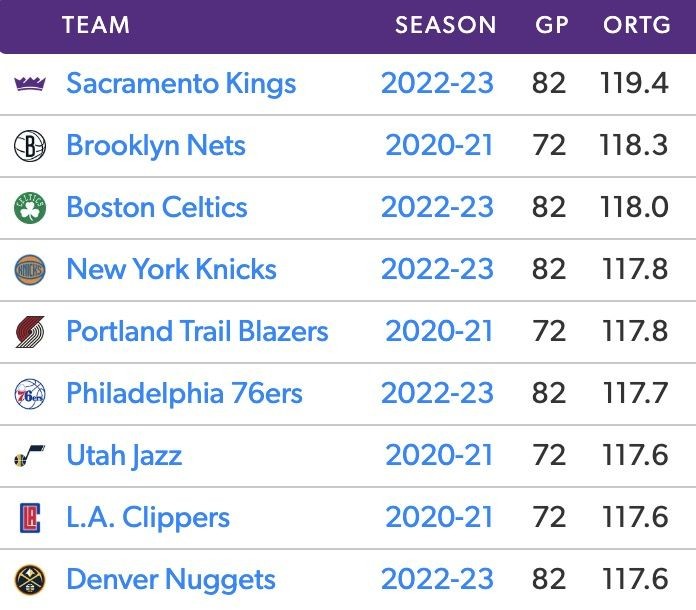Open the Boston Celtics team link
The width and height of the screenshot is (696, 610).
pos(157,208)
